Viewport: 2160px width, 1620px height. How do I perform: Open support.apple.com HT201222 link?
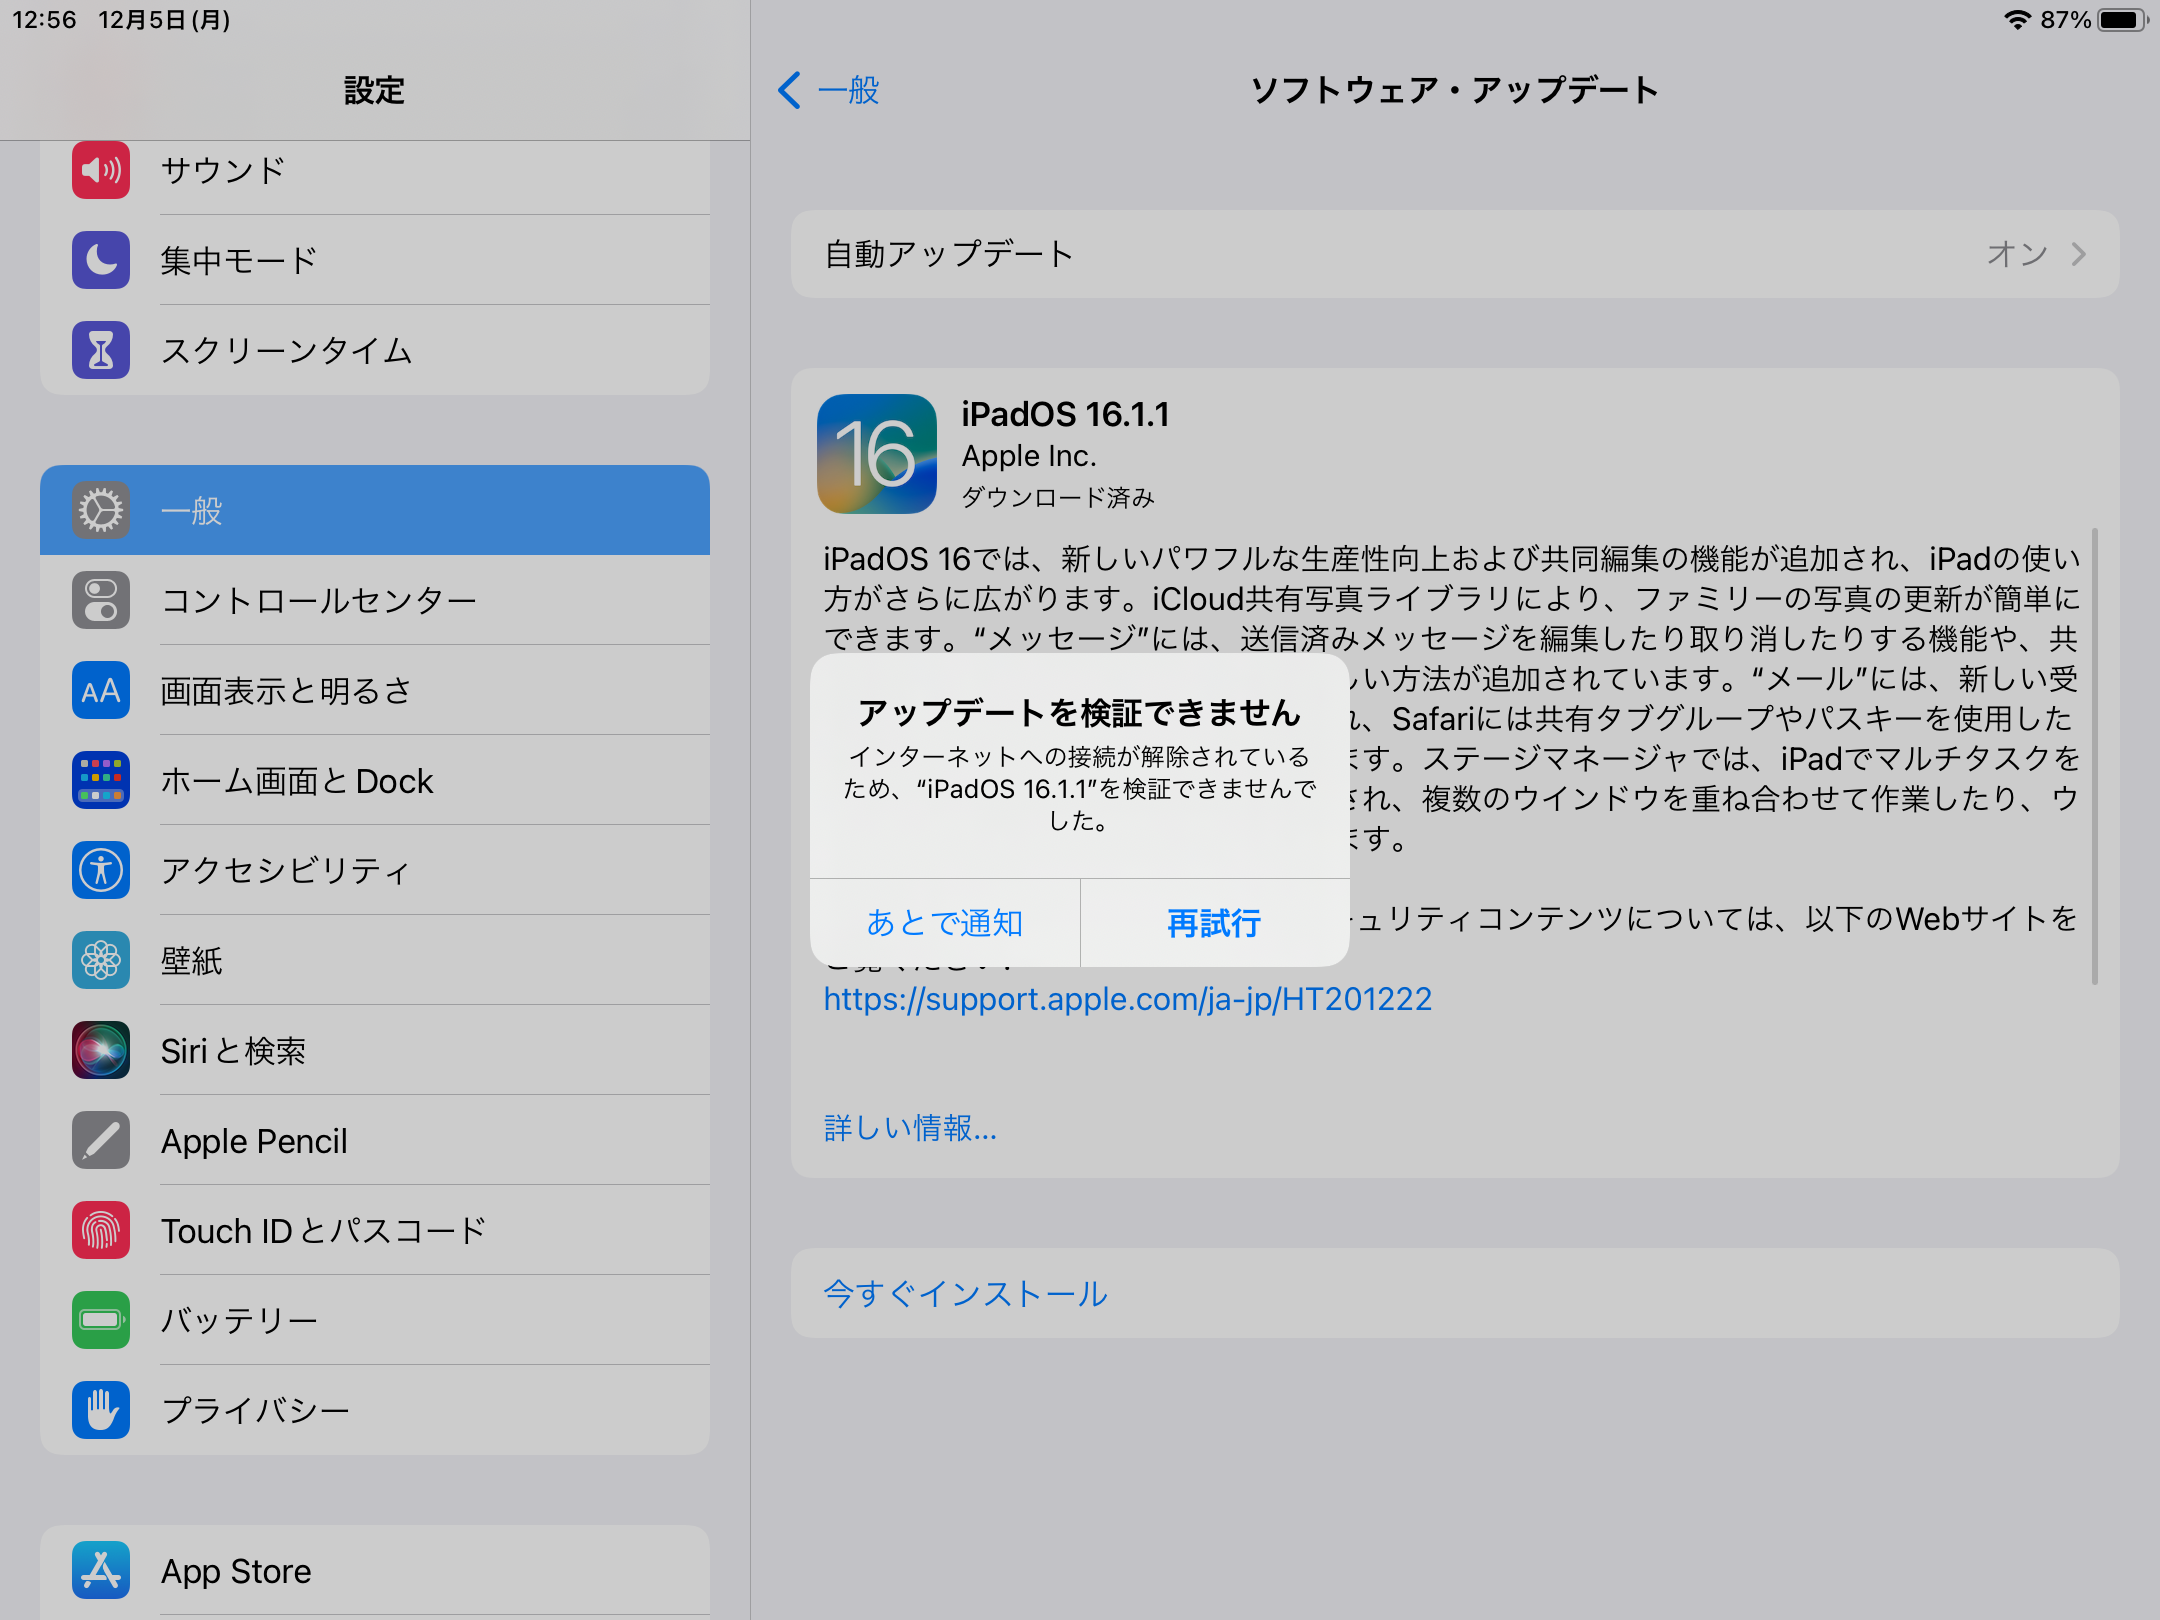[1127, 999]
